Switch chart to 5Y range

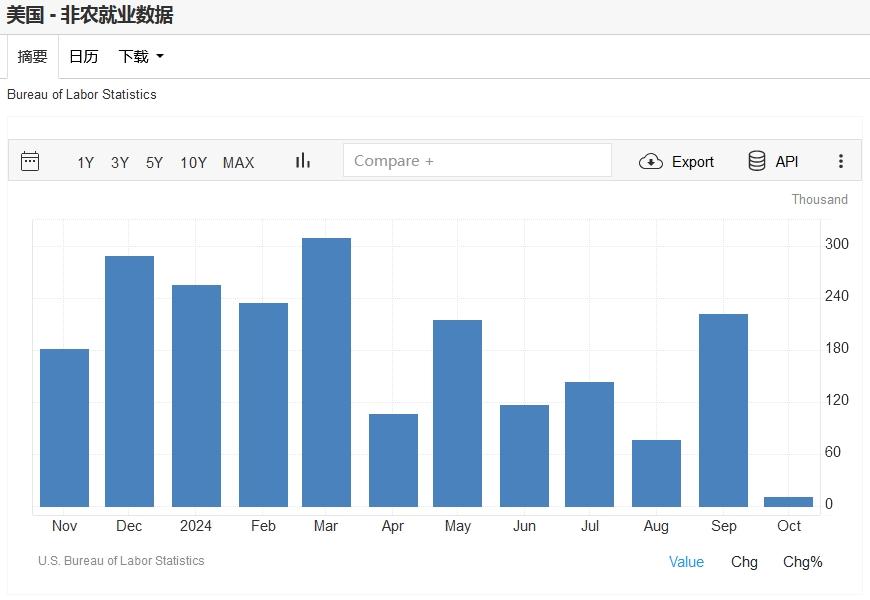pos(154,163)
